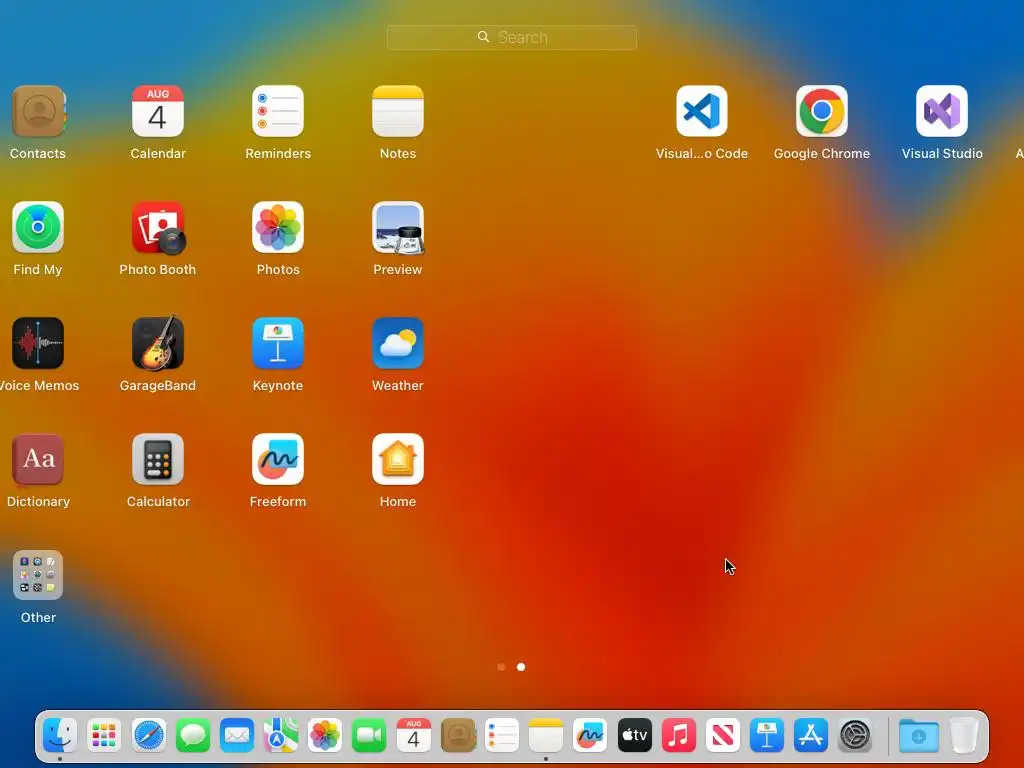Launch FaceTime from the Dock
Image resolution: width=1024 pixels, height=768 pixels.
pyautogui.click(x=370, y=736)
